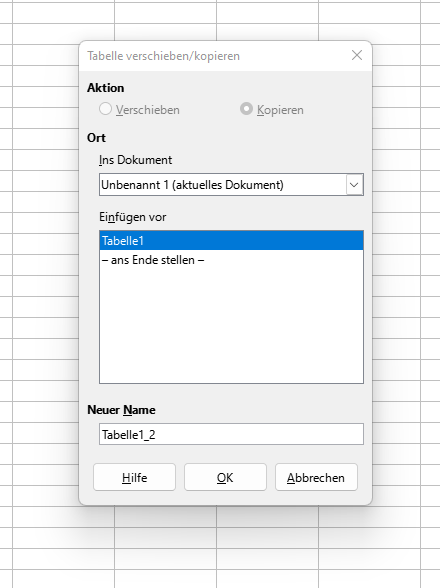Expand the Ins Dokument dropdown arrow

354,185
